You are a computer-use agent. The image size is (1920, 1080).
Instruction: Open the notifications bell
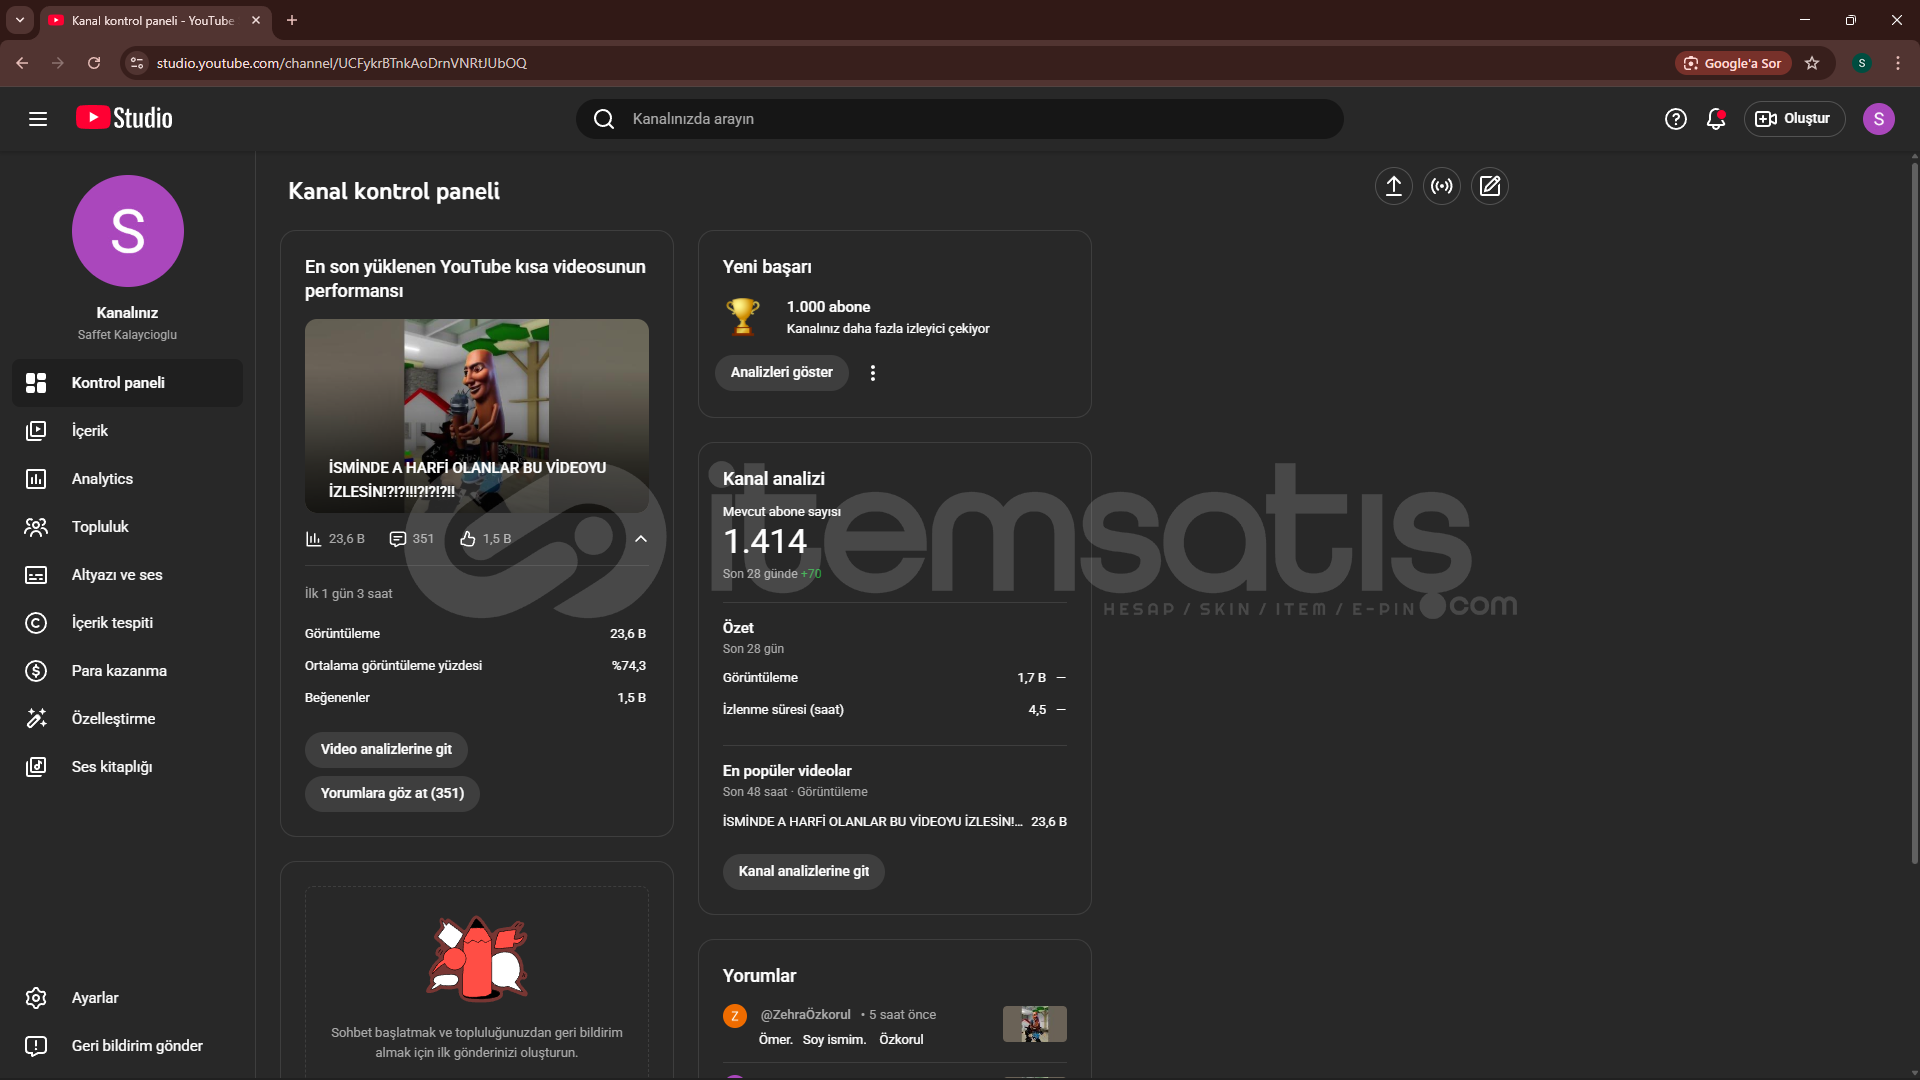click(x=1716, y=119)
